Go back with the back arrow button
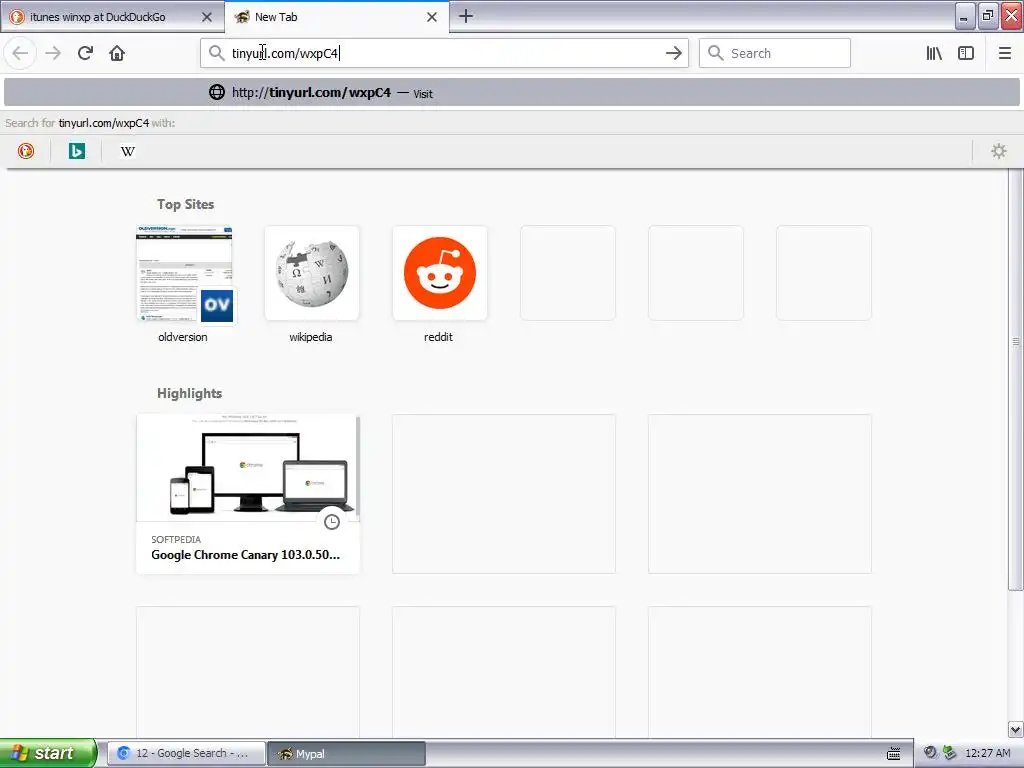This screenshot has width=1024, height=768. (x=20, y=53)
